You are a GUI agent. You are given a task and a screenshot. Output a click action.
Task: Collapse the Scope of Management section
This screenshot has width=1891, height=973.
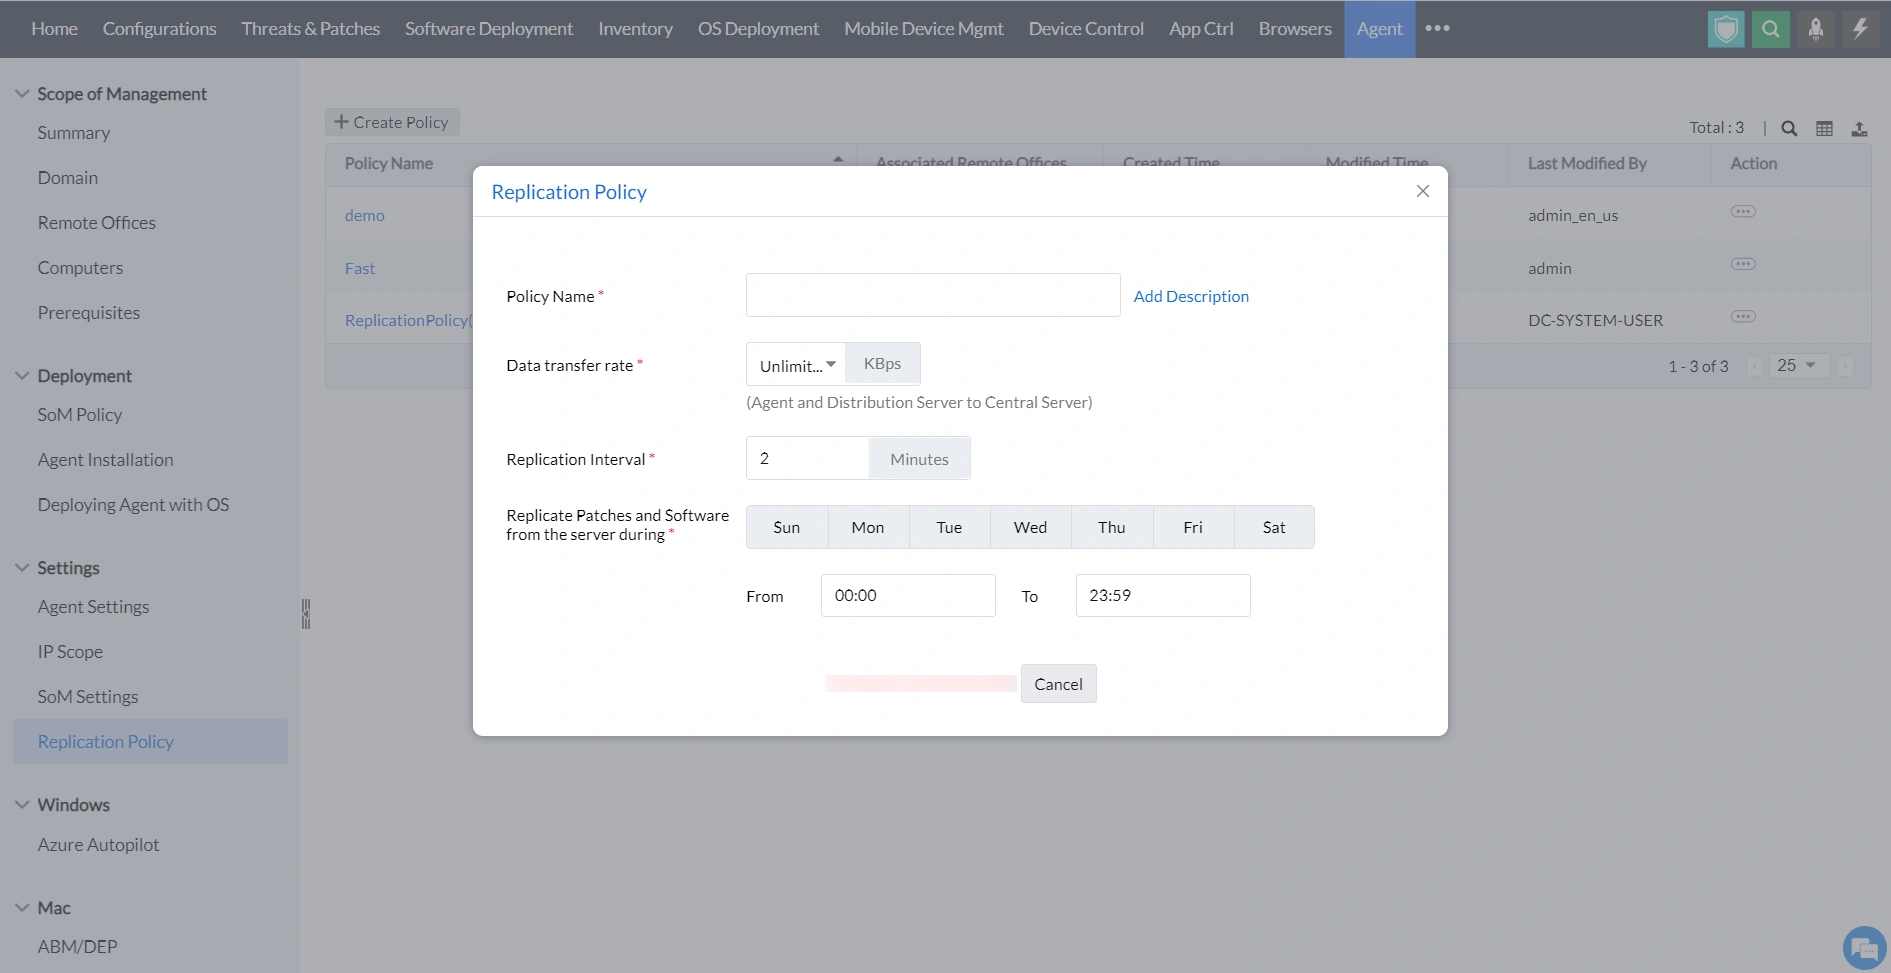coord(22,94)
